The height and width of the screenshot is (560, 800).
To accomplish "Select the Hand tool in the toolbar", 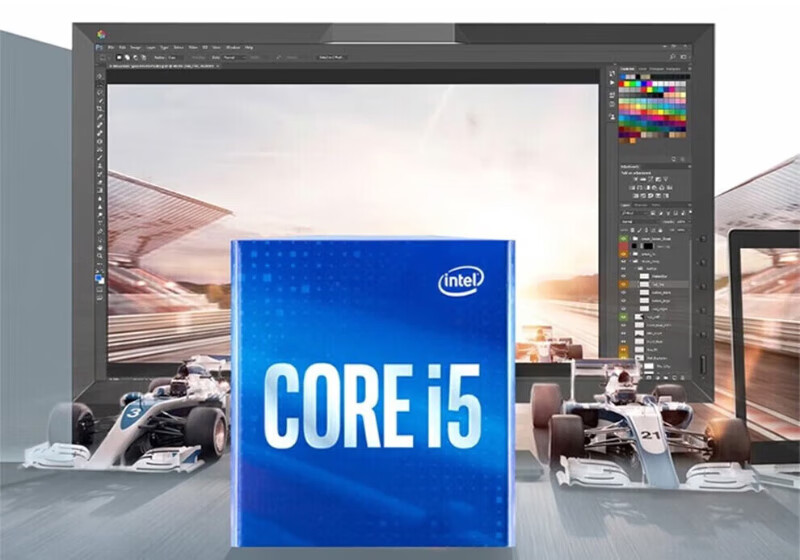I will 100,247.
